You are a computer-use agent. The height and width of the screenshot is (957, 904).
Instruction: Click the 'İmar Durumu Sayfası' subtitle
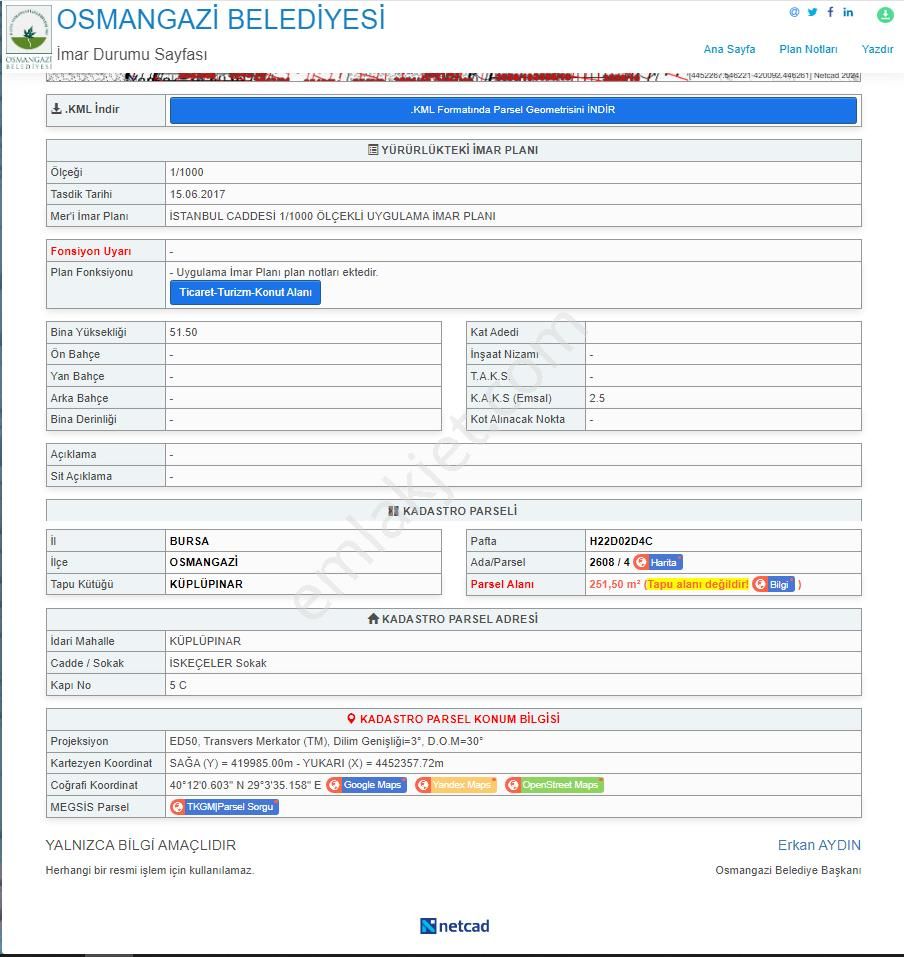pos(132,54)
